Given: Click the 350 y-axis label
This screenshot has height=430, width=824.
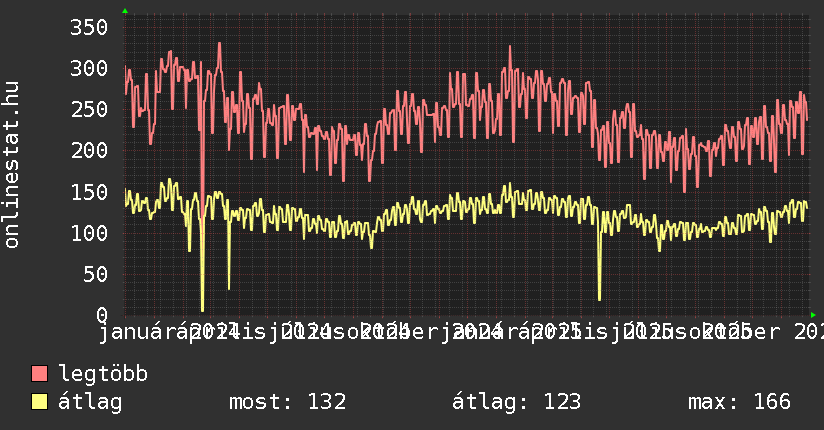Looking at the screenshot, I should click(88, 27).
